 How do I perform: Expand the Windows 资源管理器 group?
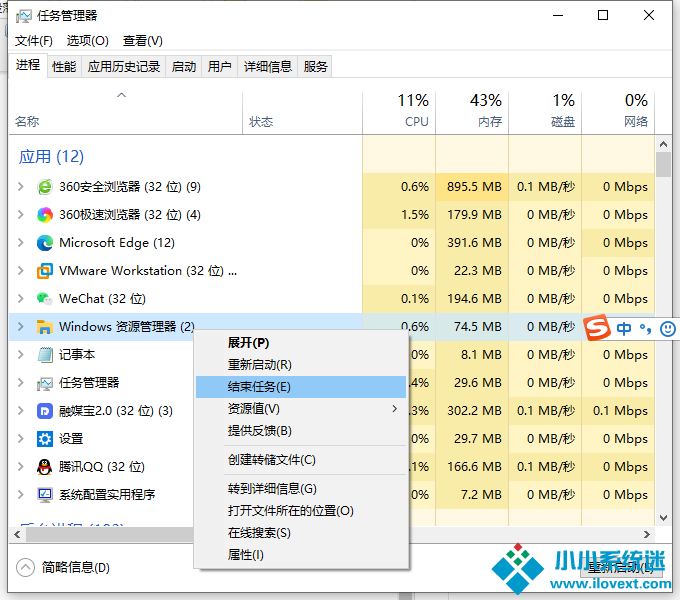tap(20, 326)
